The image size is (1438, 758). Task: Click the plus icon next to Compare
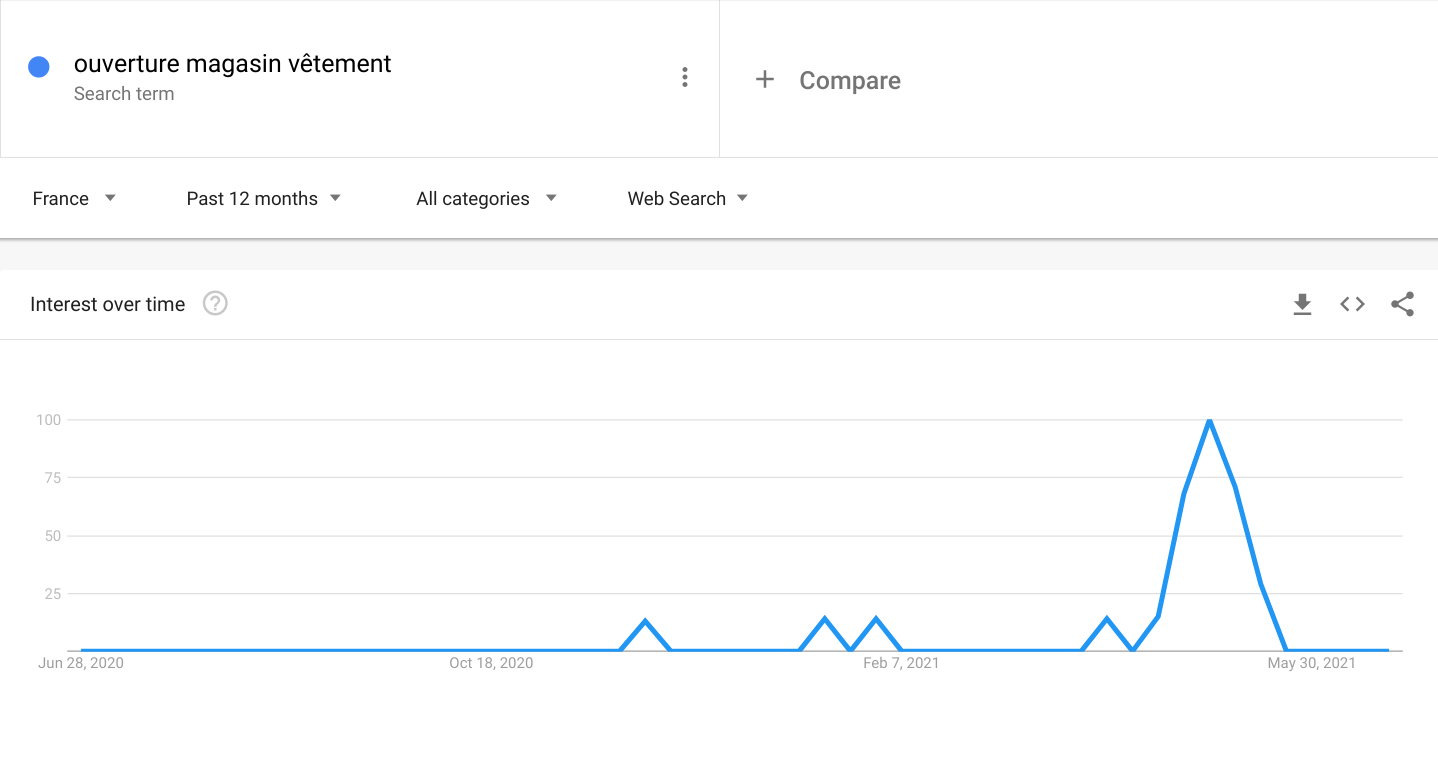(765, 79)
